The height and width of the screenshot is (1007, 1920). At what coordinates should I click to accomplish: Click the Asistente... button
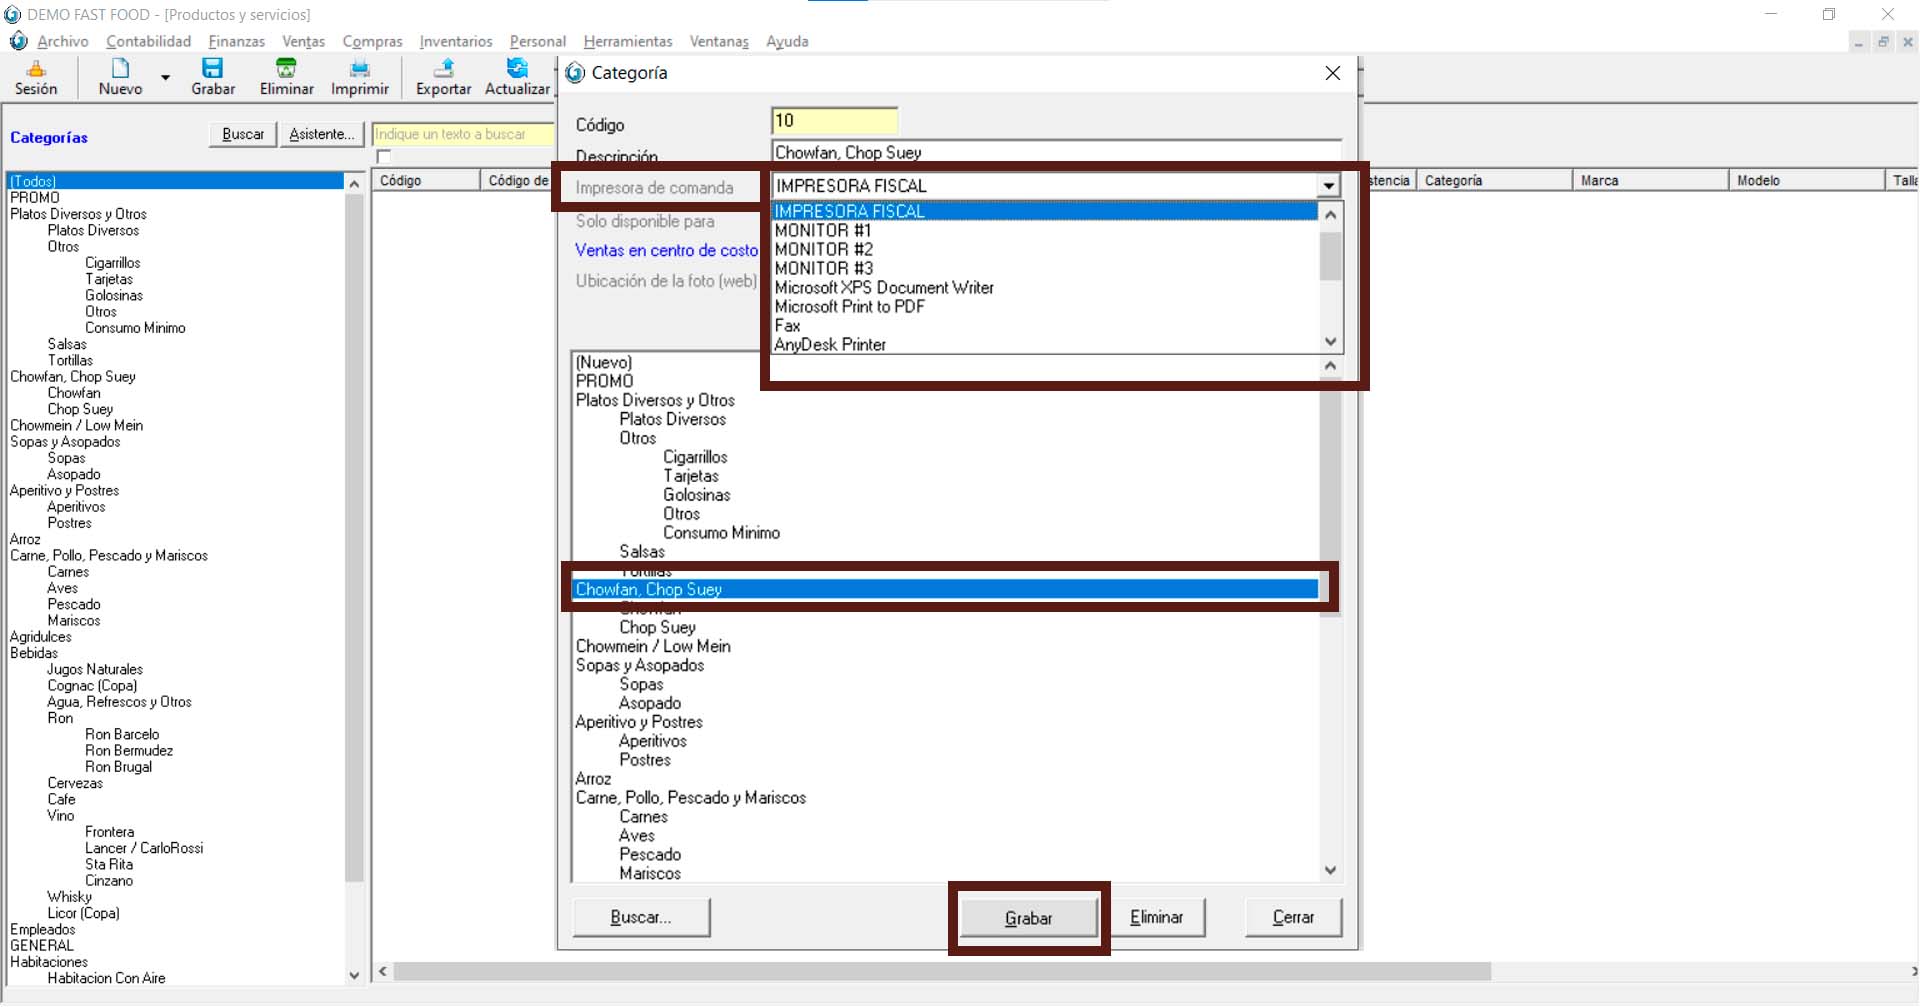point(321,134)
